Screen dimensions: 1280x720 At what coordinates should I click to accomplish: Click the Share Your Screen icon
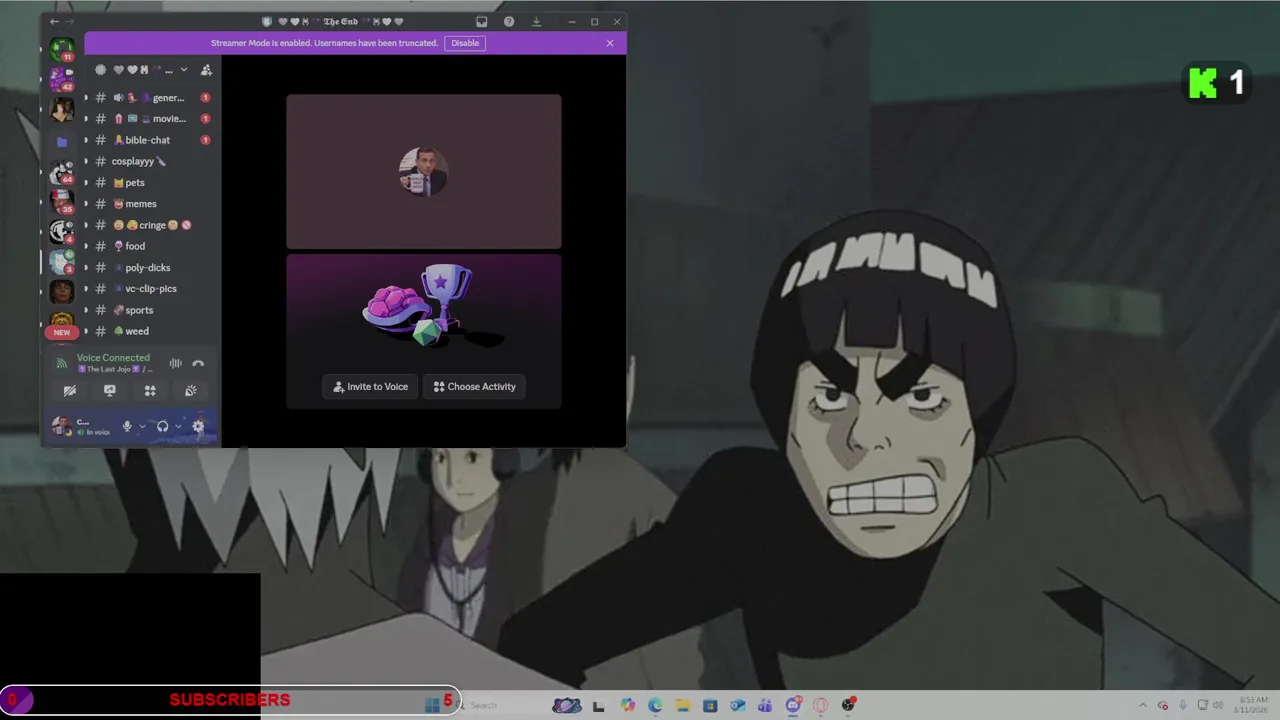109,390
